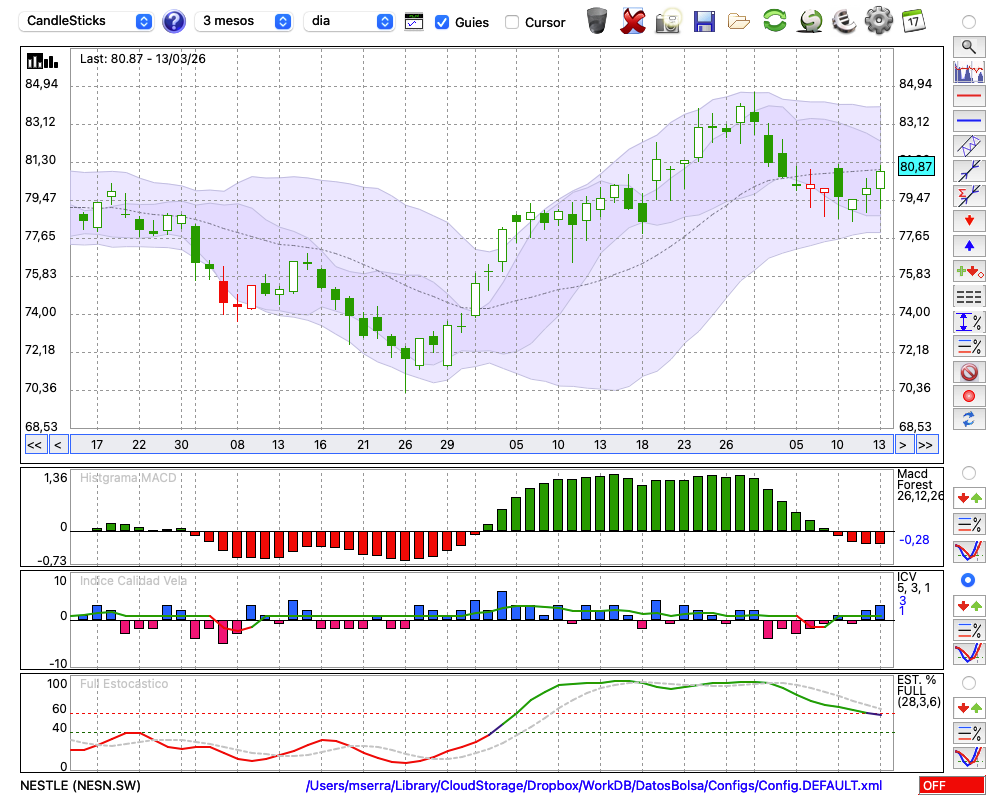Image resolution: width=1000 pixels, height=800 pixels.
Task: Open the gear settings icon
Action: (x=878, y=20)
